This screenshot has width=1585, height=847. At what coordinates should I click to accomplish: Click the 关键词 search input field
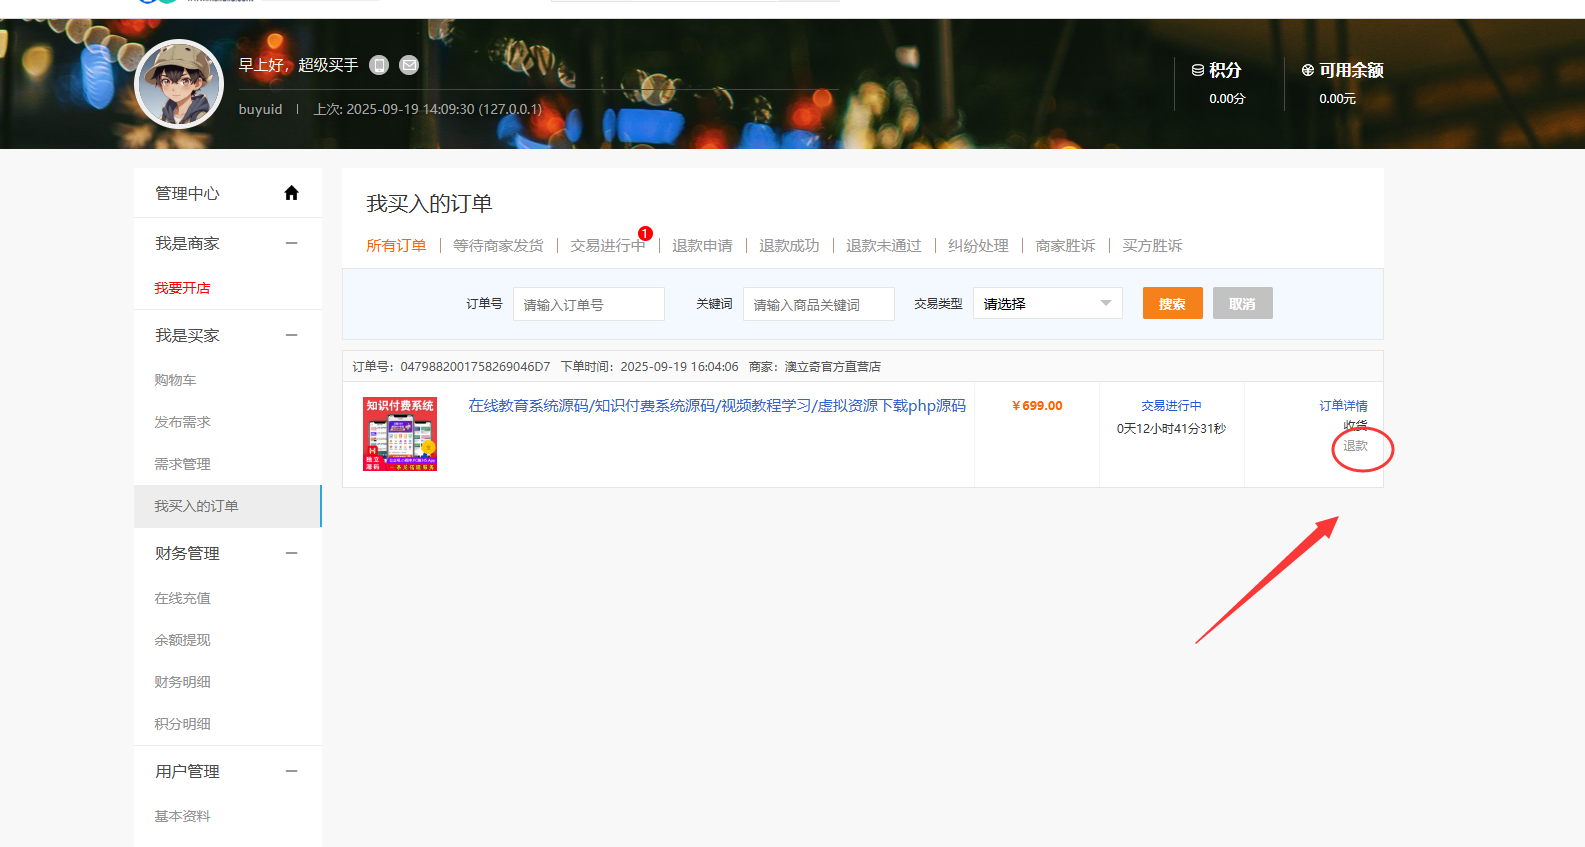click(x=818, y=304)
